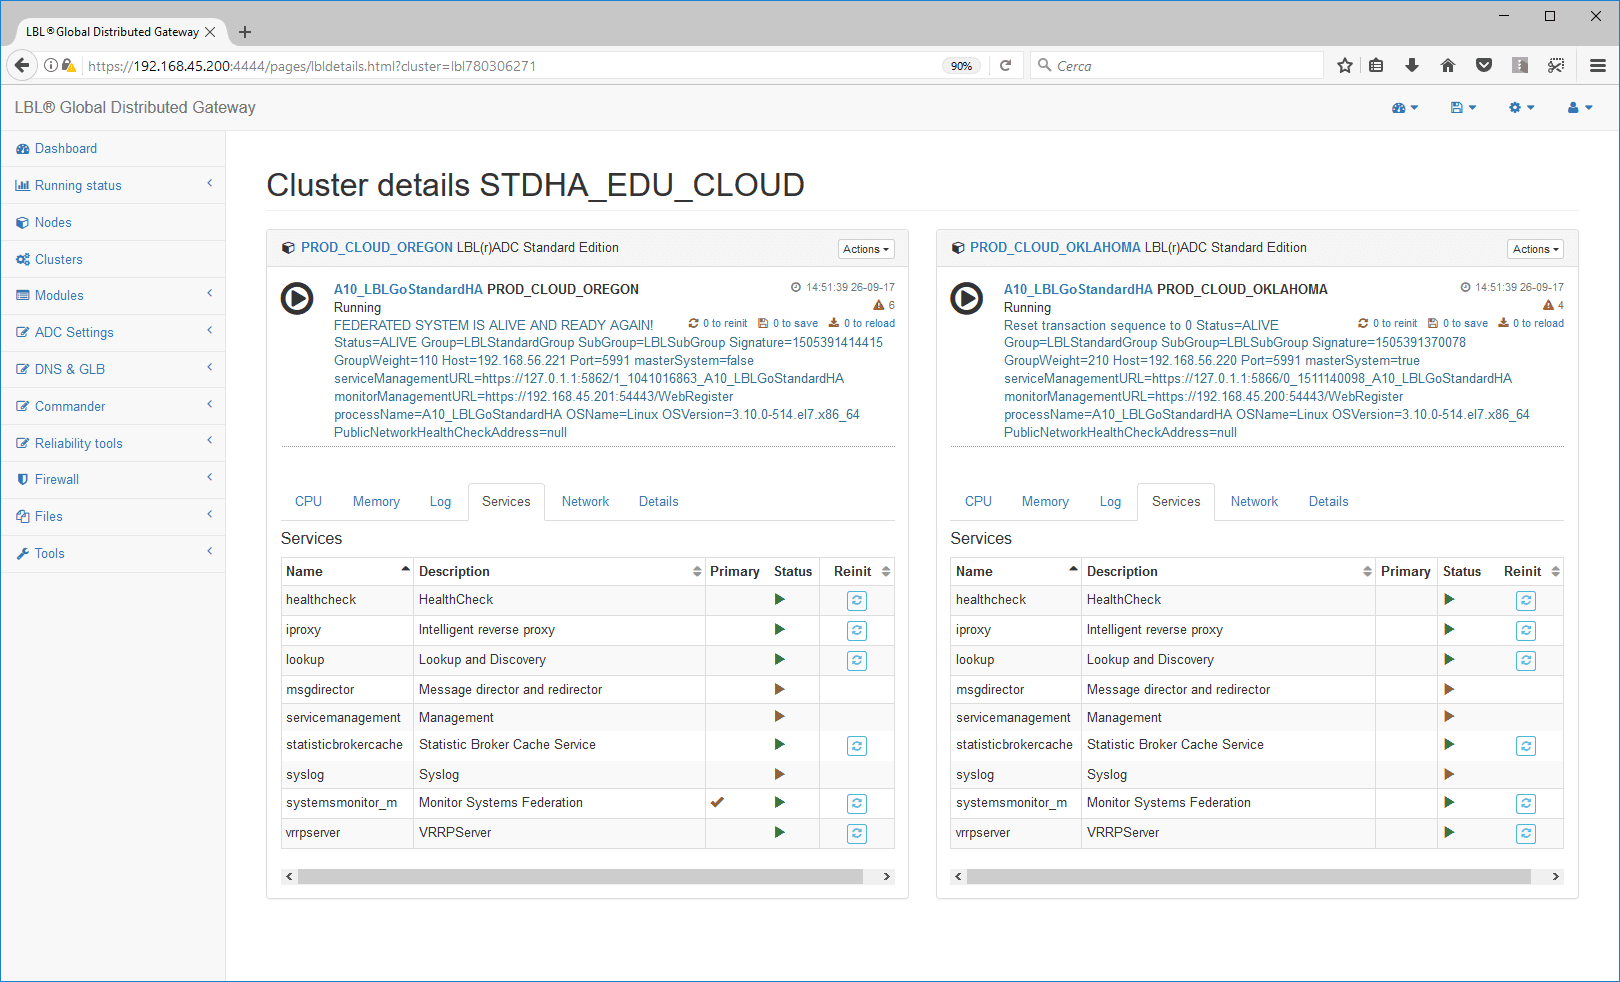This screenshot has height=982, width=1620.
Task: Expand Running status sidebar menu
Action: coord(113,185)
